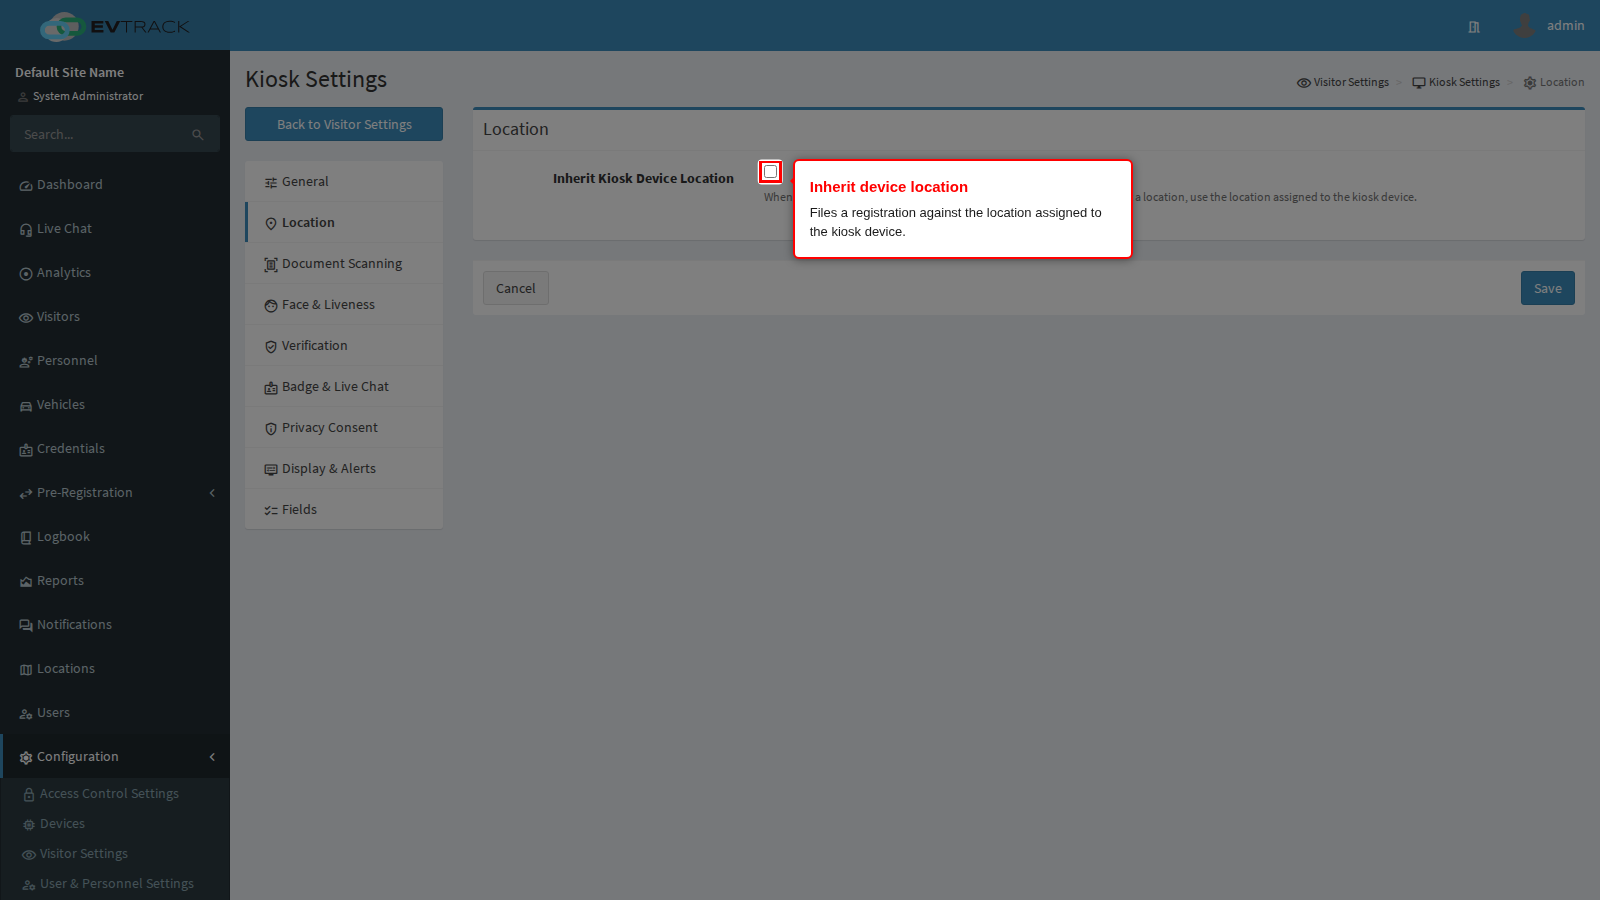Click the Users sidebar icon
The image size is (1600, 900).
coord(26,714)
